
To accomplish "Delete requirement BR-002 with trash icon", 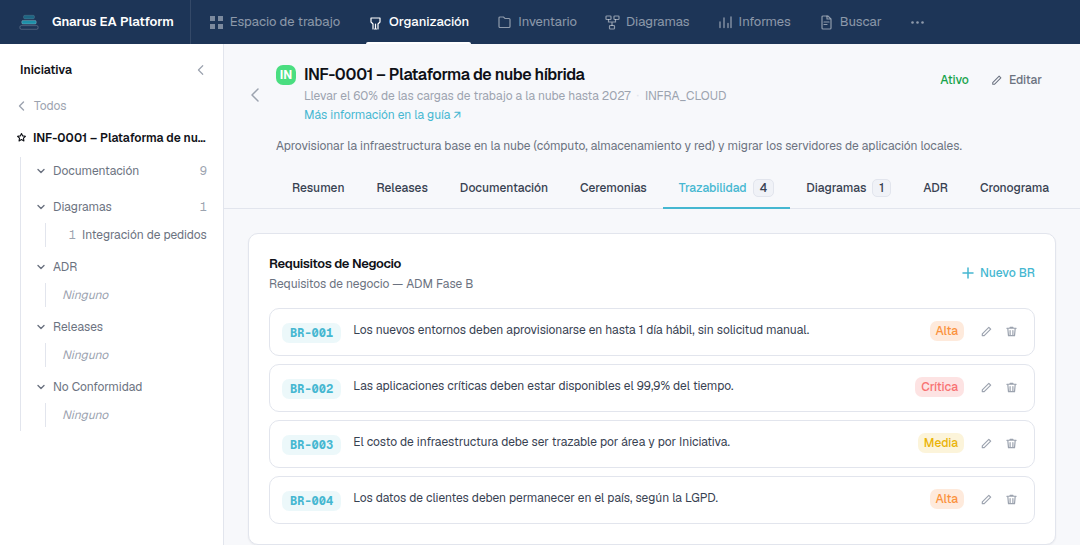I will click(x=1011, y=387).
